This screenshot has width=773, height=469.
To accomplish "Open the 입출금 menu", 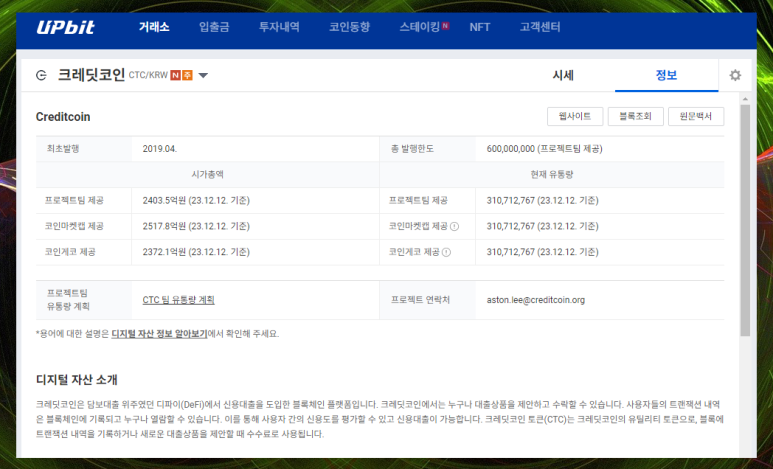I will [x=214, y=27].
